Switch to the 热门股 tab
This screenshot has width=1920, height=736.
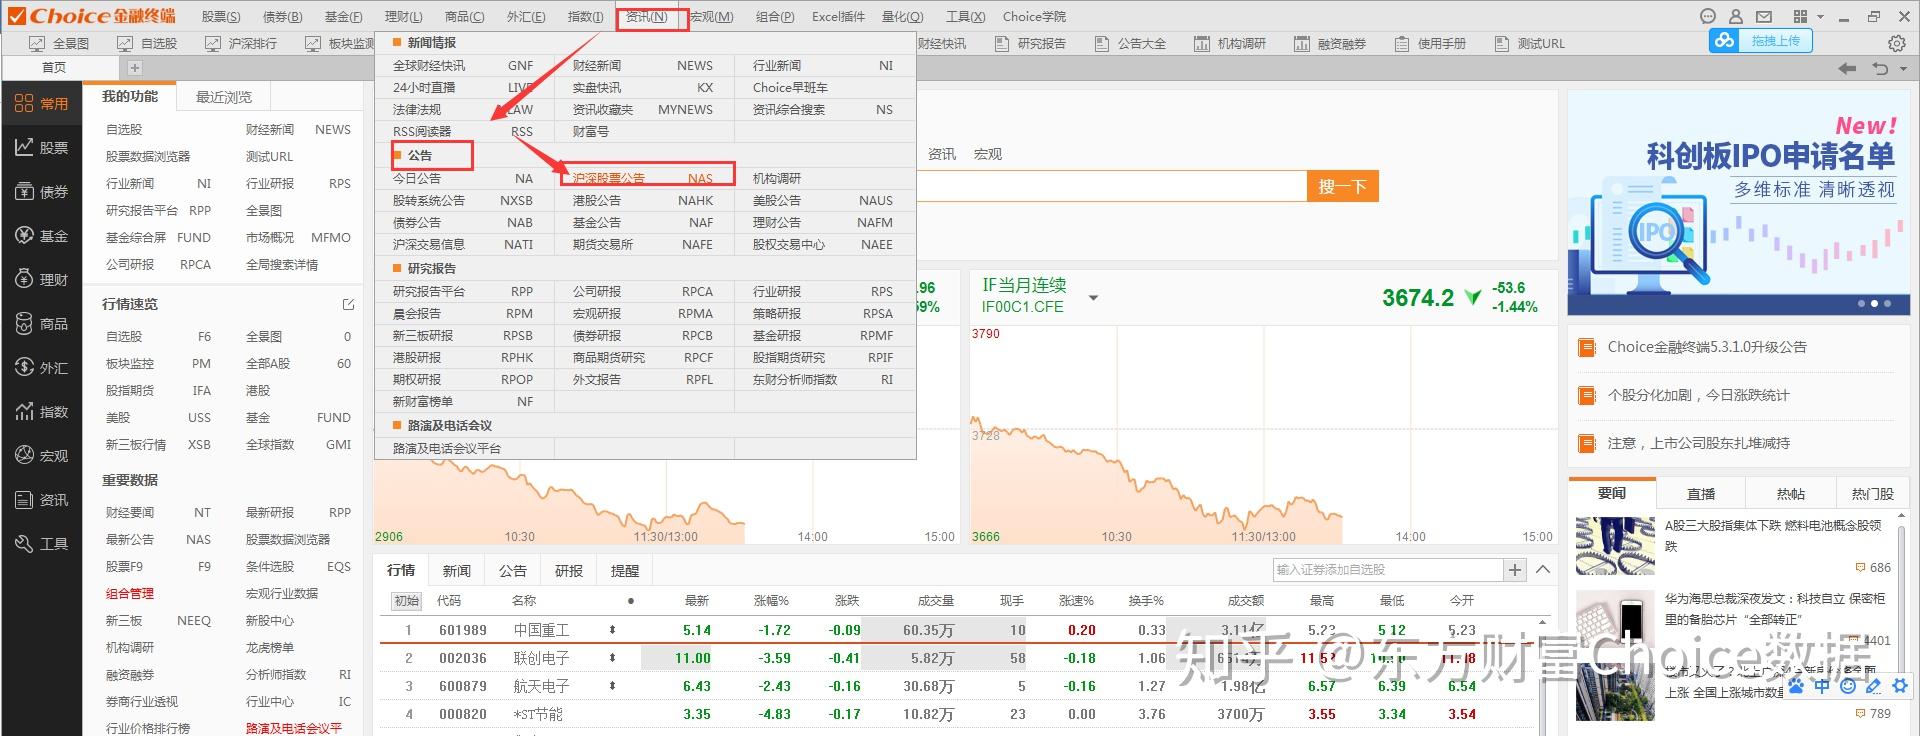pos(1873,493)
